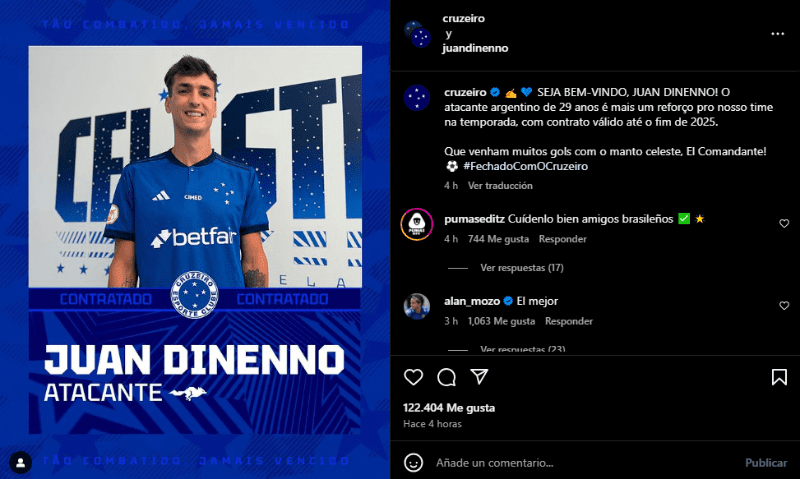Expand 'Ver respuestas (23)' replies
This screenshot has height=479, width=800.
pos(522,349)
